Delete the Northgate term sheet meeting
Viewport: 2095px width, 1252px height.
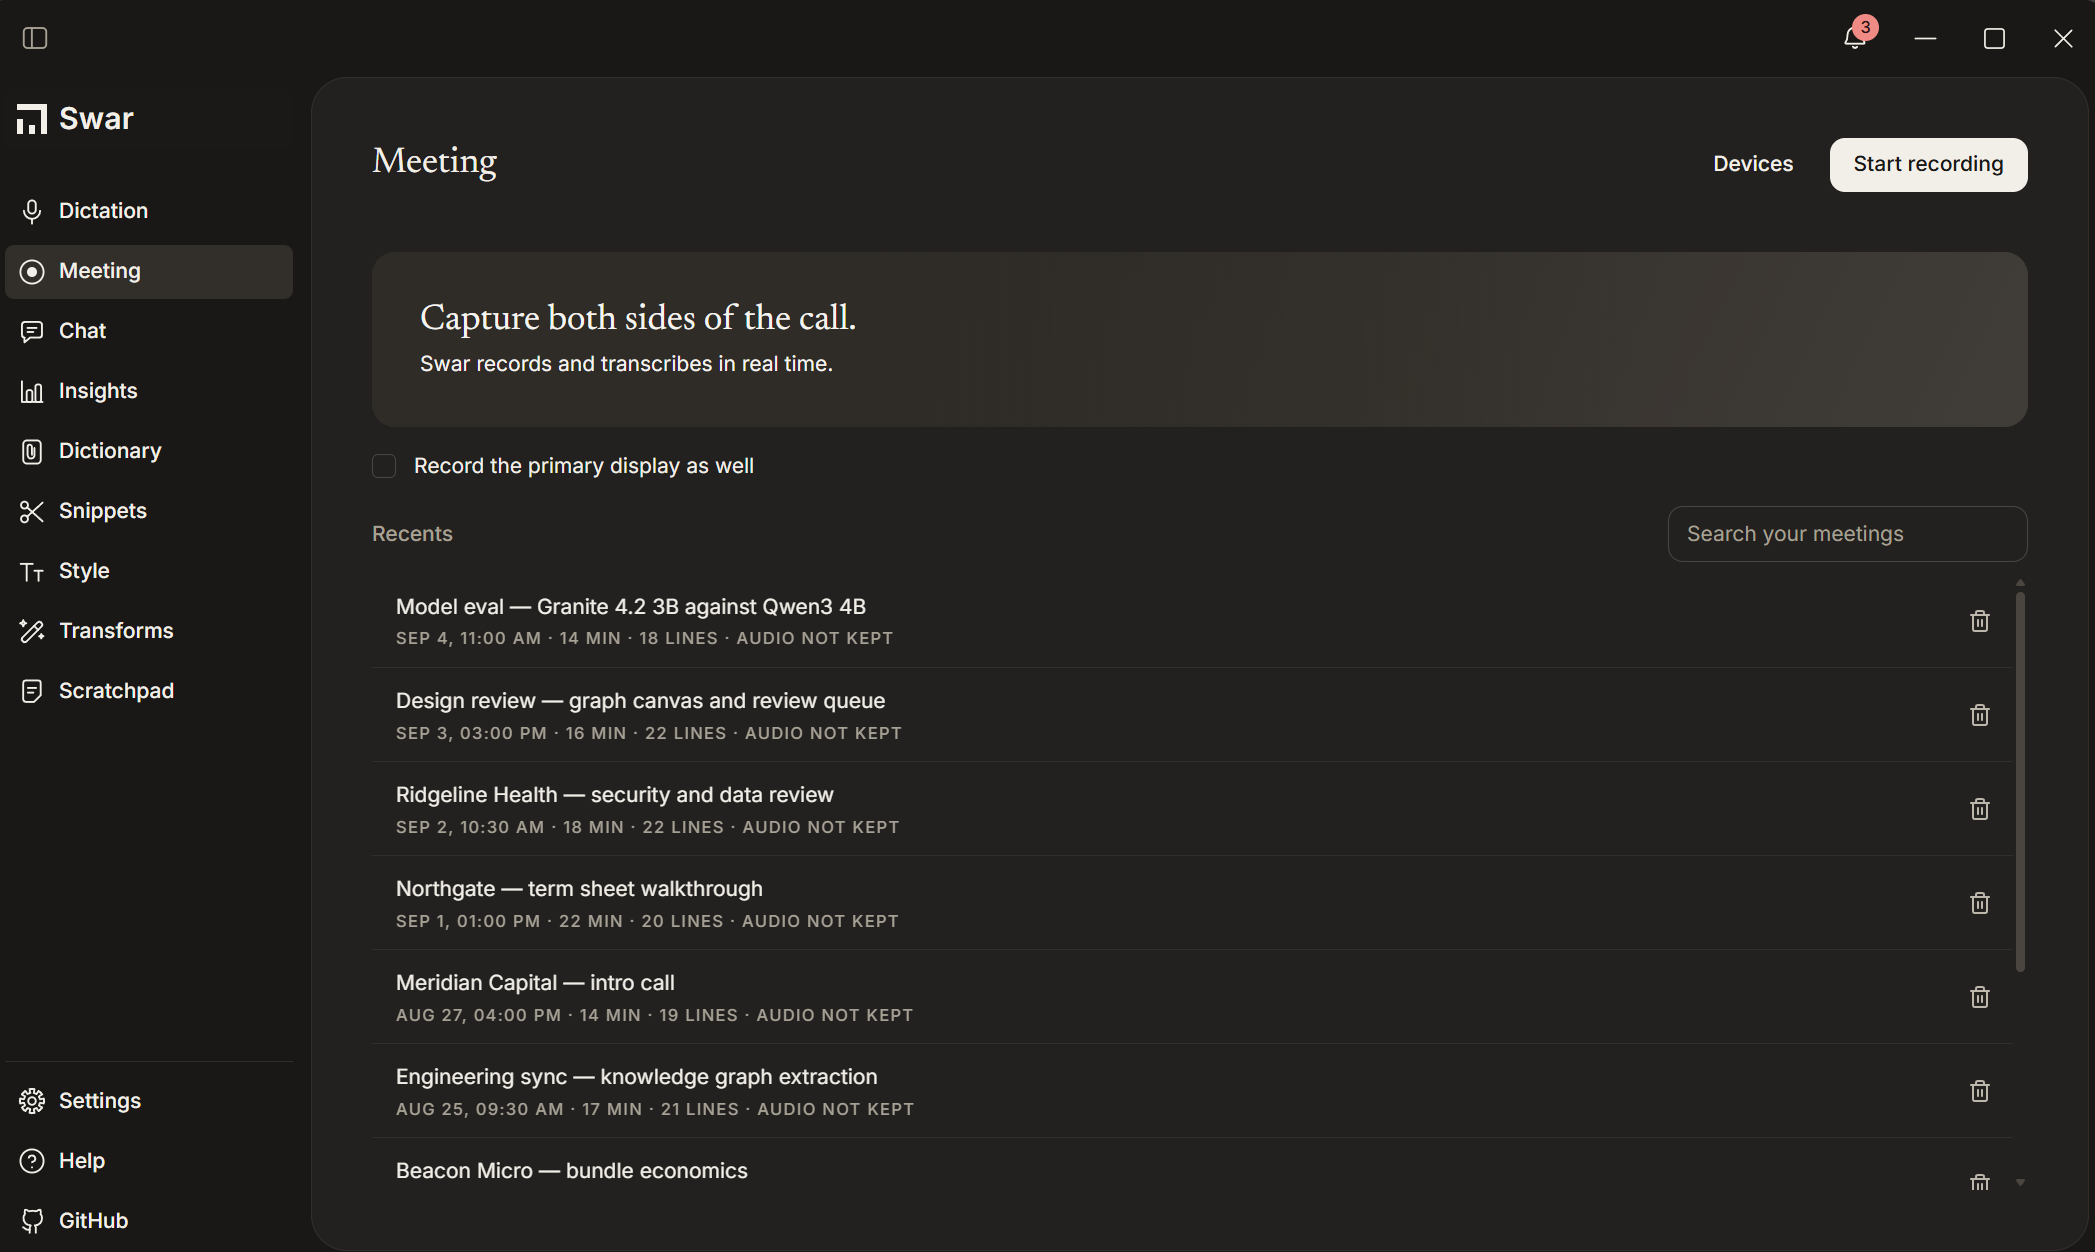tap(1979, 903)
